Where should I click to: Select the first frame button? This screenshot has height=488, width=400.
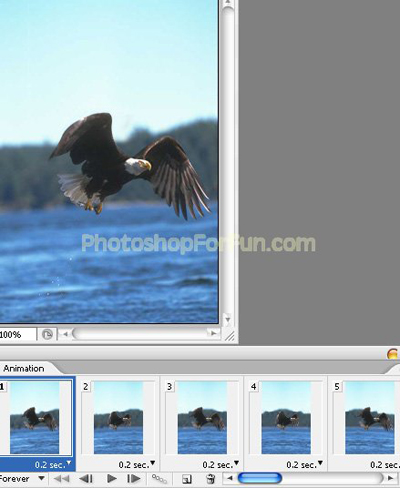coord(62,479)
